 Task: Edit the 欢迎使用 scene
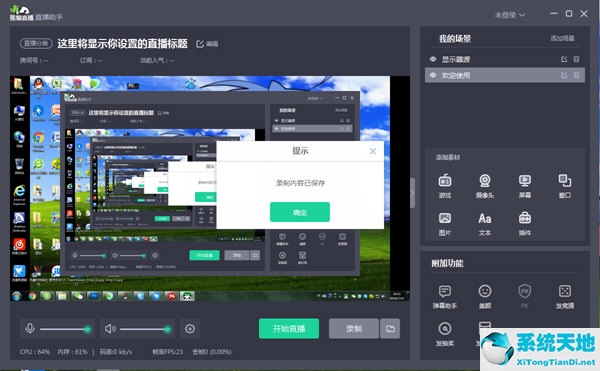[x=564, y=75]
